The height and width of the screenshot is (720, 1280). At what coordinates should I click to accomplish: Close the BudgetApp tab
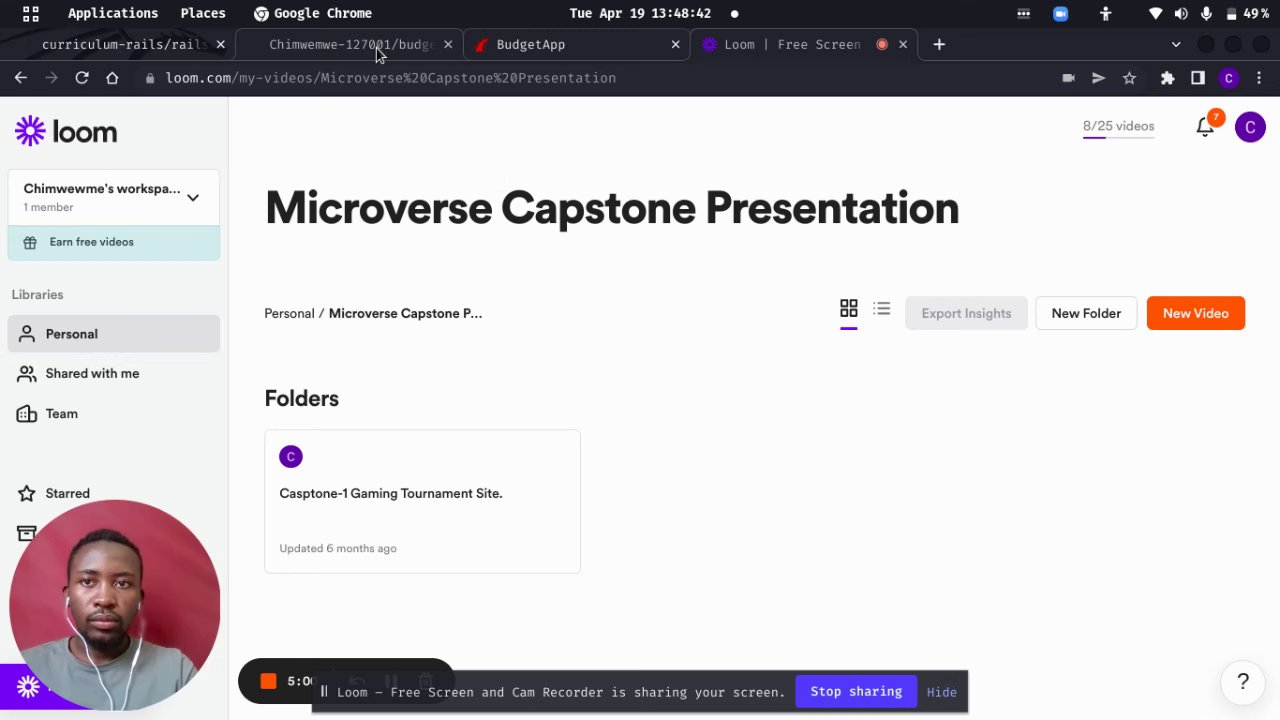(675, 44)
